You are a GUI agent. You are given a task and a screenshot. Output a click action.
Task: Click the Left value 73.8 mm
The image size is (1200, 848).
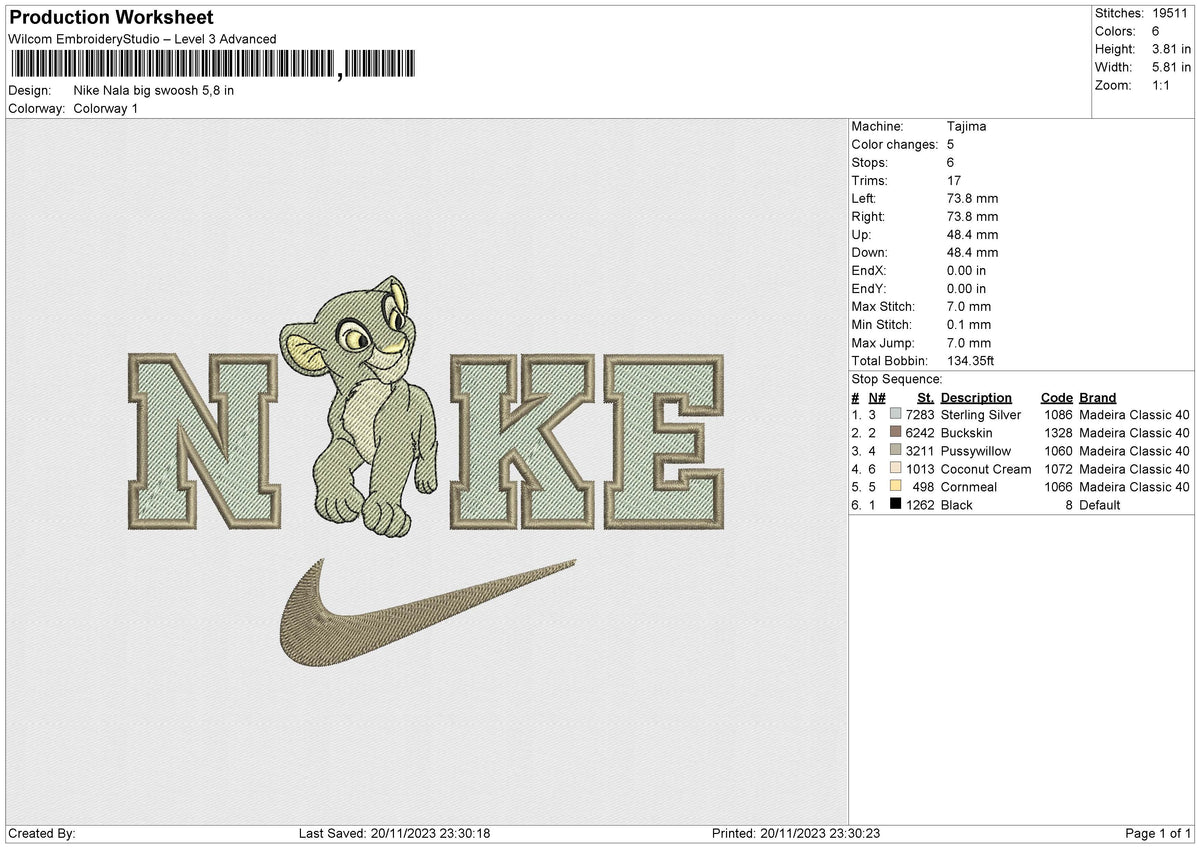pos(972,198)
